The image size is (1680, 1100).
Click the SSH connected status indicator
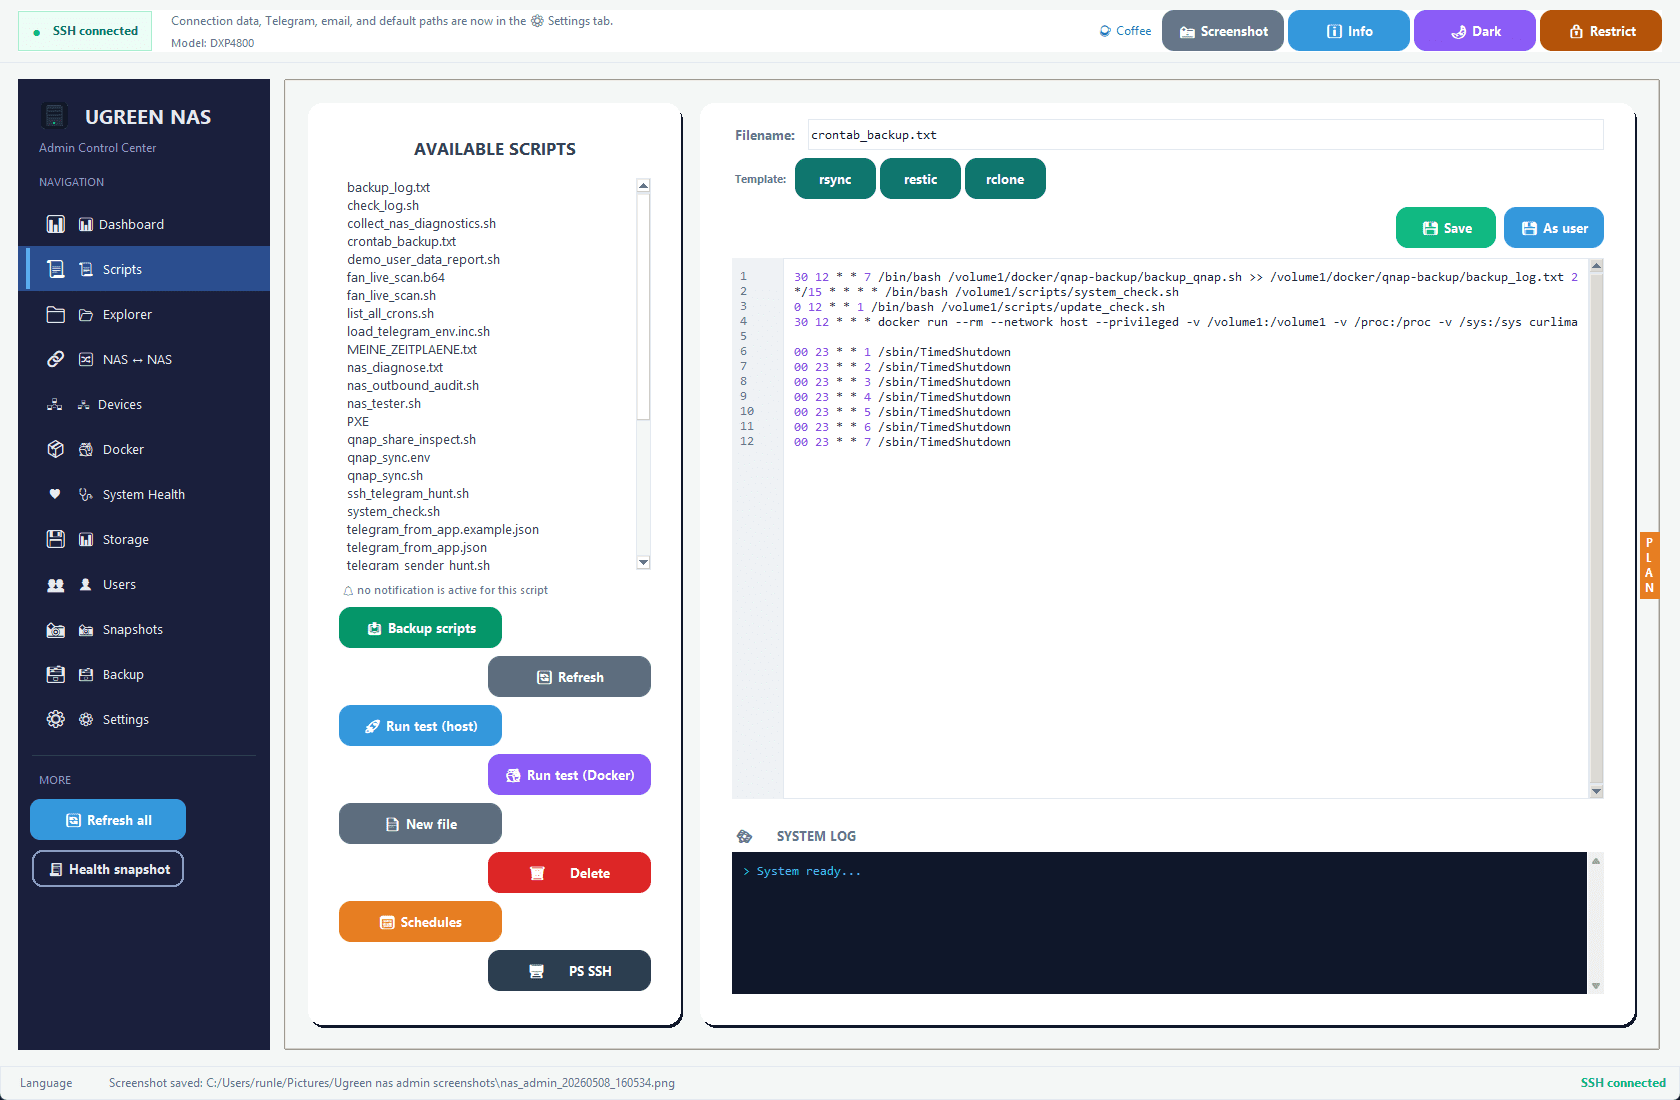pos(85,31)
